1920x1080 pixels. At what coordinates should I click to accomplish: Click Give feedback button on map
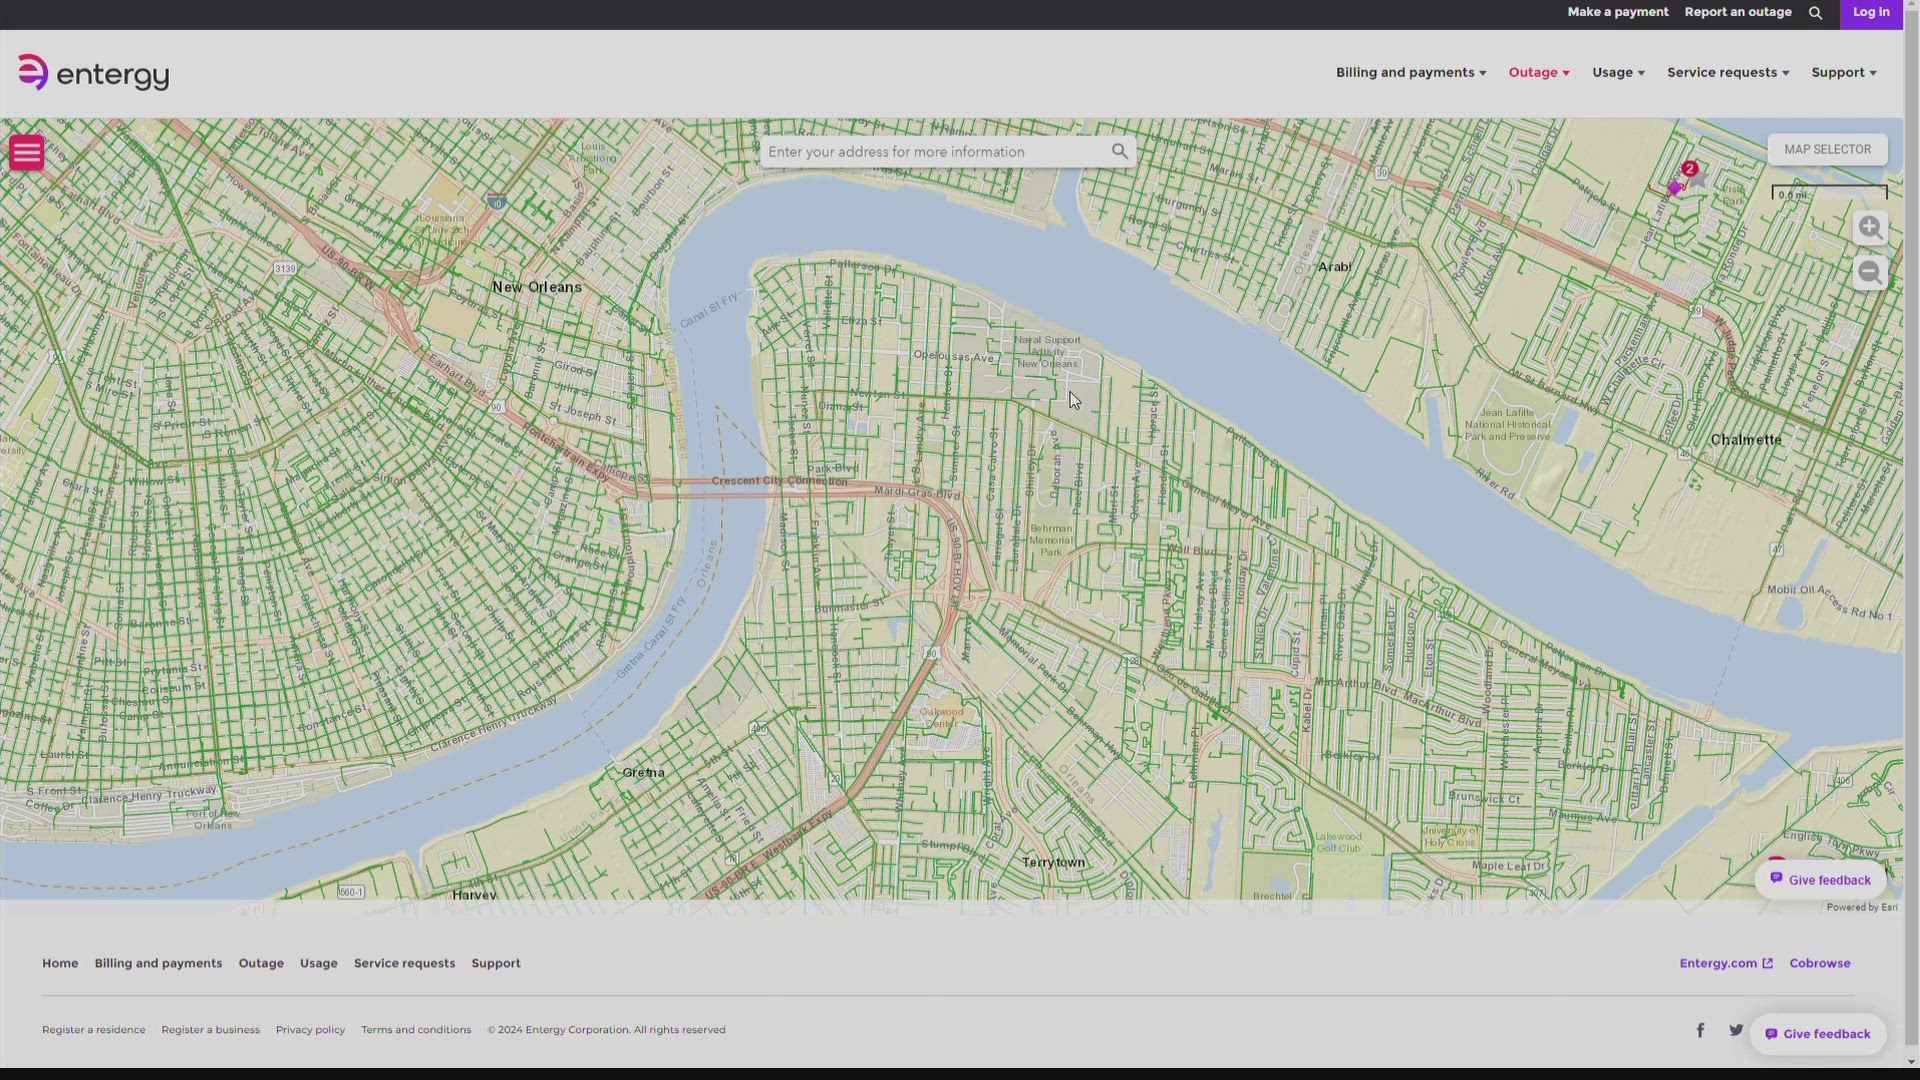[x=1820, y=880]
